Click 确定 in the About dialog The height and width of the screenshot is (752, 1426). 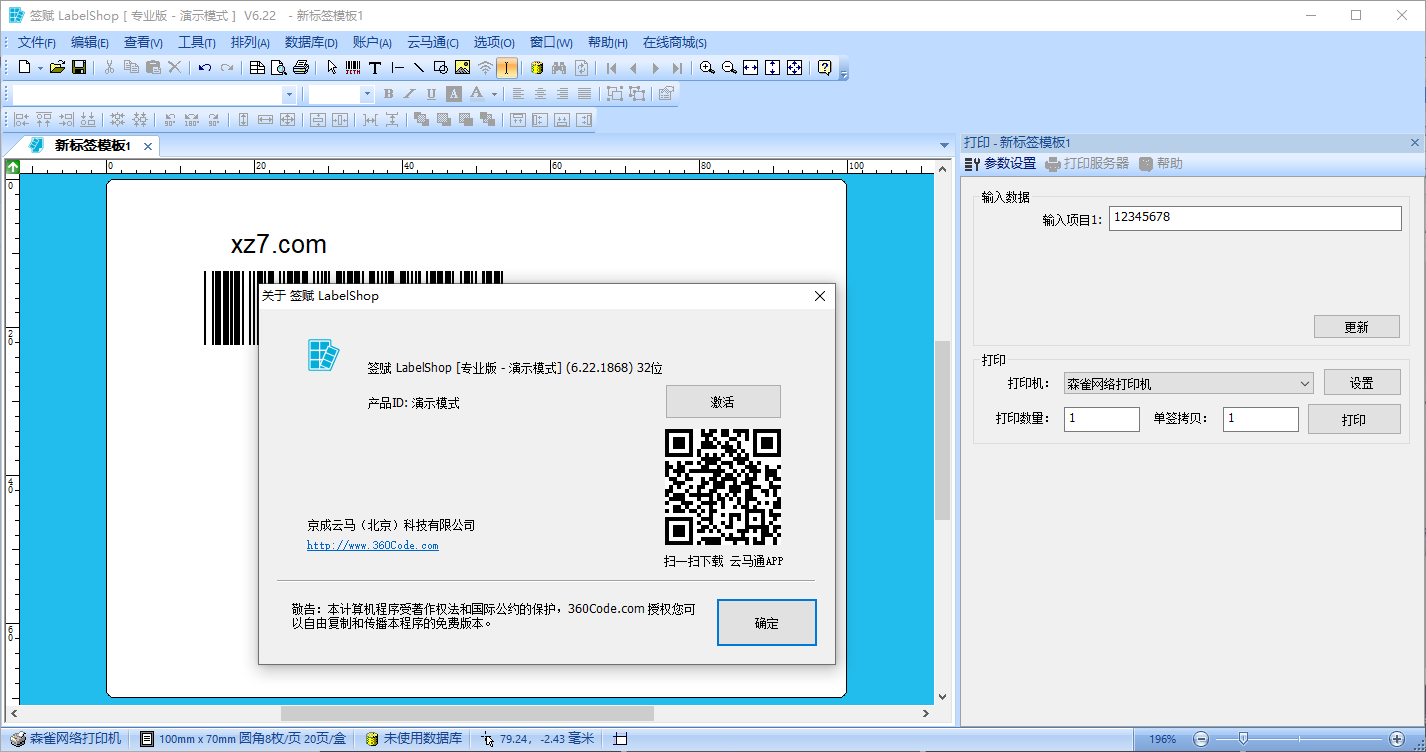point(767,623)
